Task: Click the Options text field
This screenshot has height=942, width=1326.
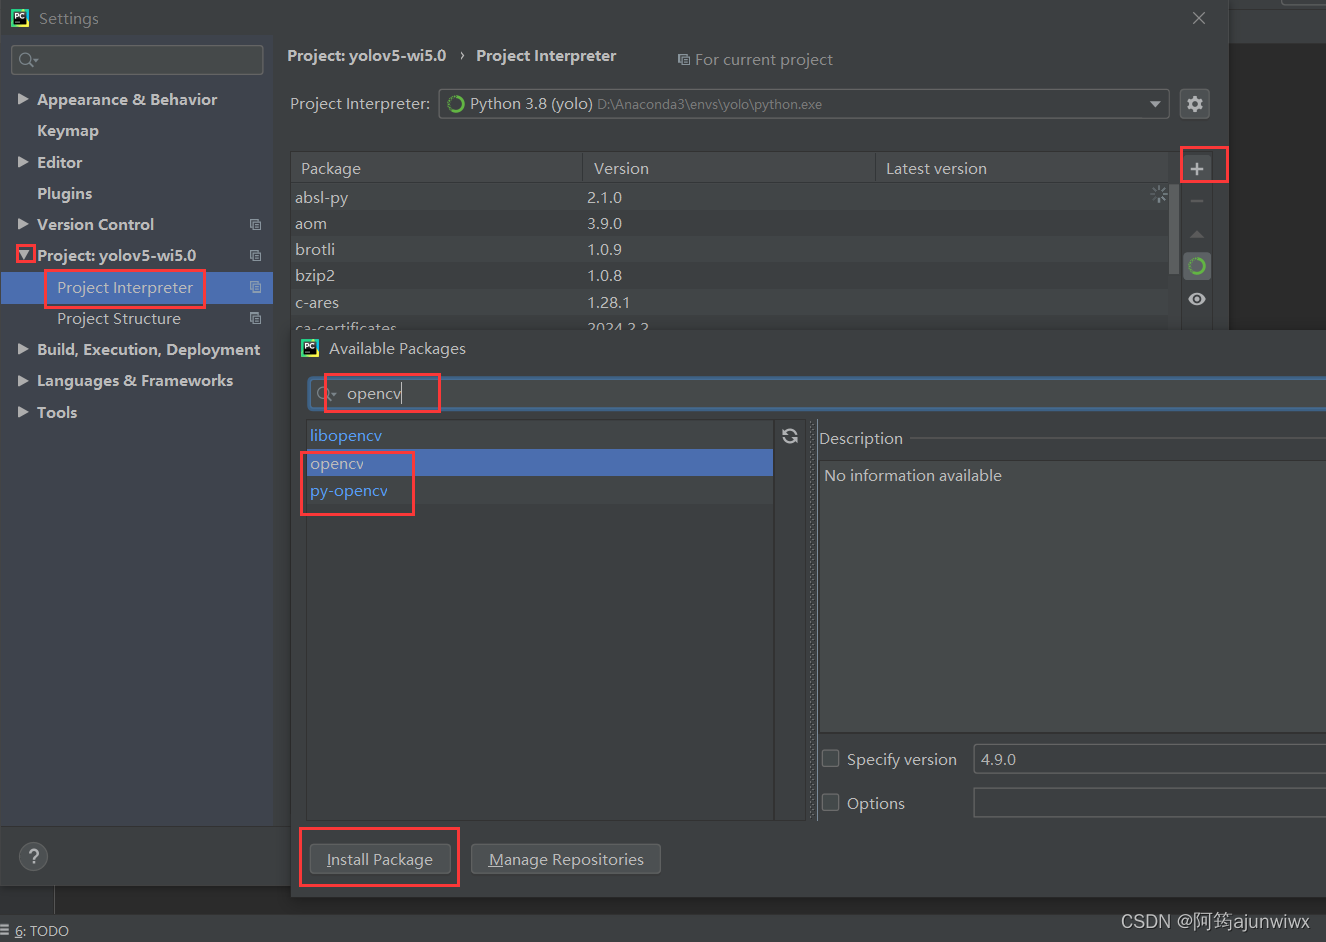Action: pyautogui.click(x=1149, y=803)
